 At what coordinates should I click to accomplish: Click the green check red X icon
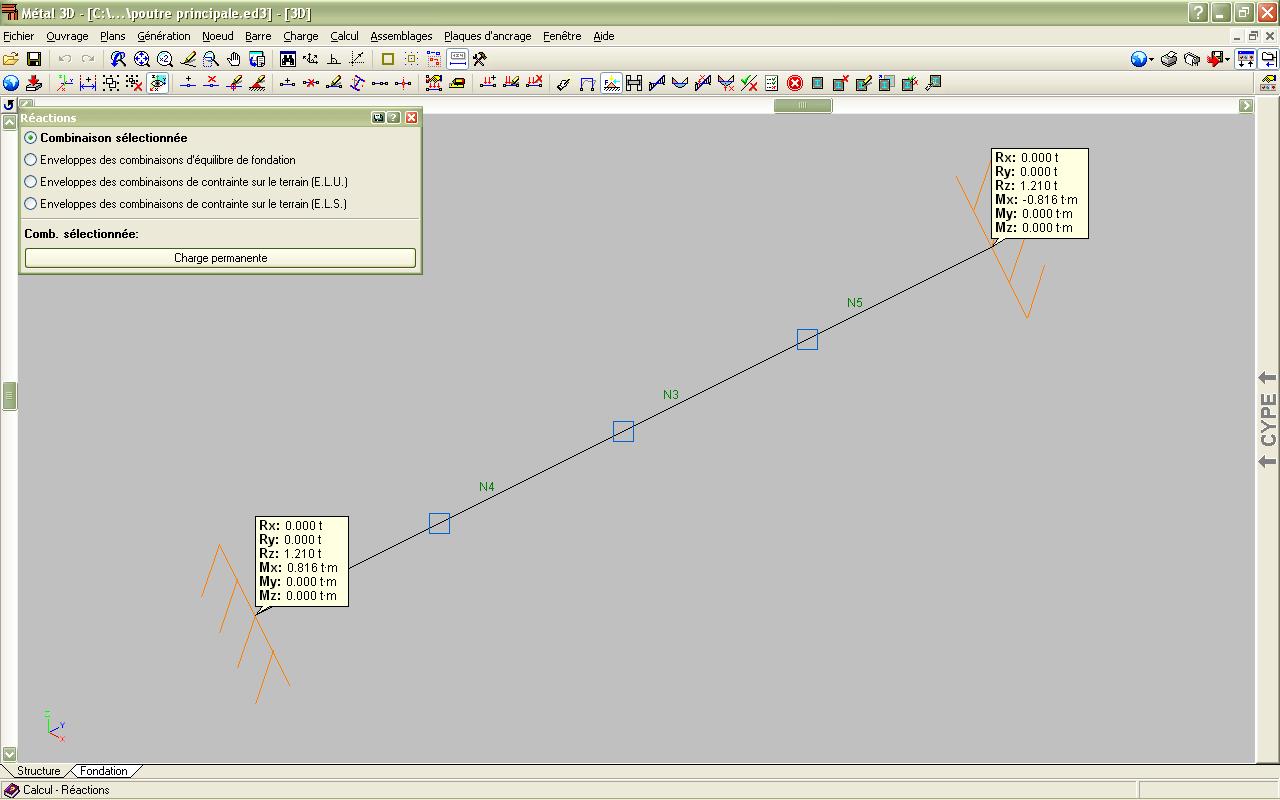(x=748, y=84)
